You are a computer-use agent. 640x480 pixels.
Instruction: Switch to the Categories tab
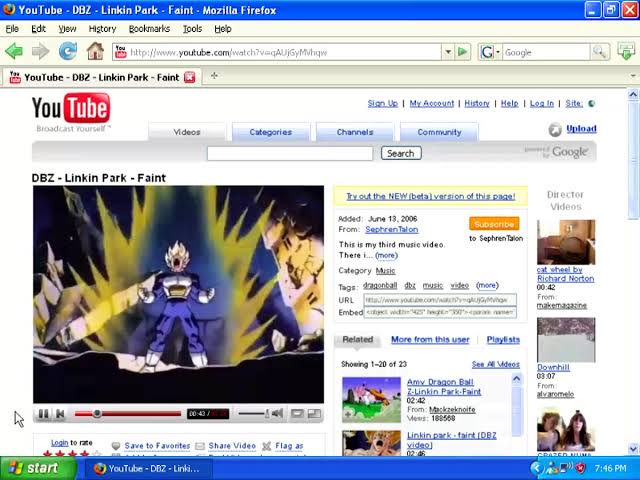click(x=271, y=132)
